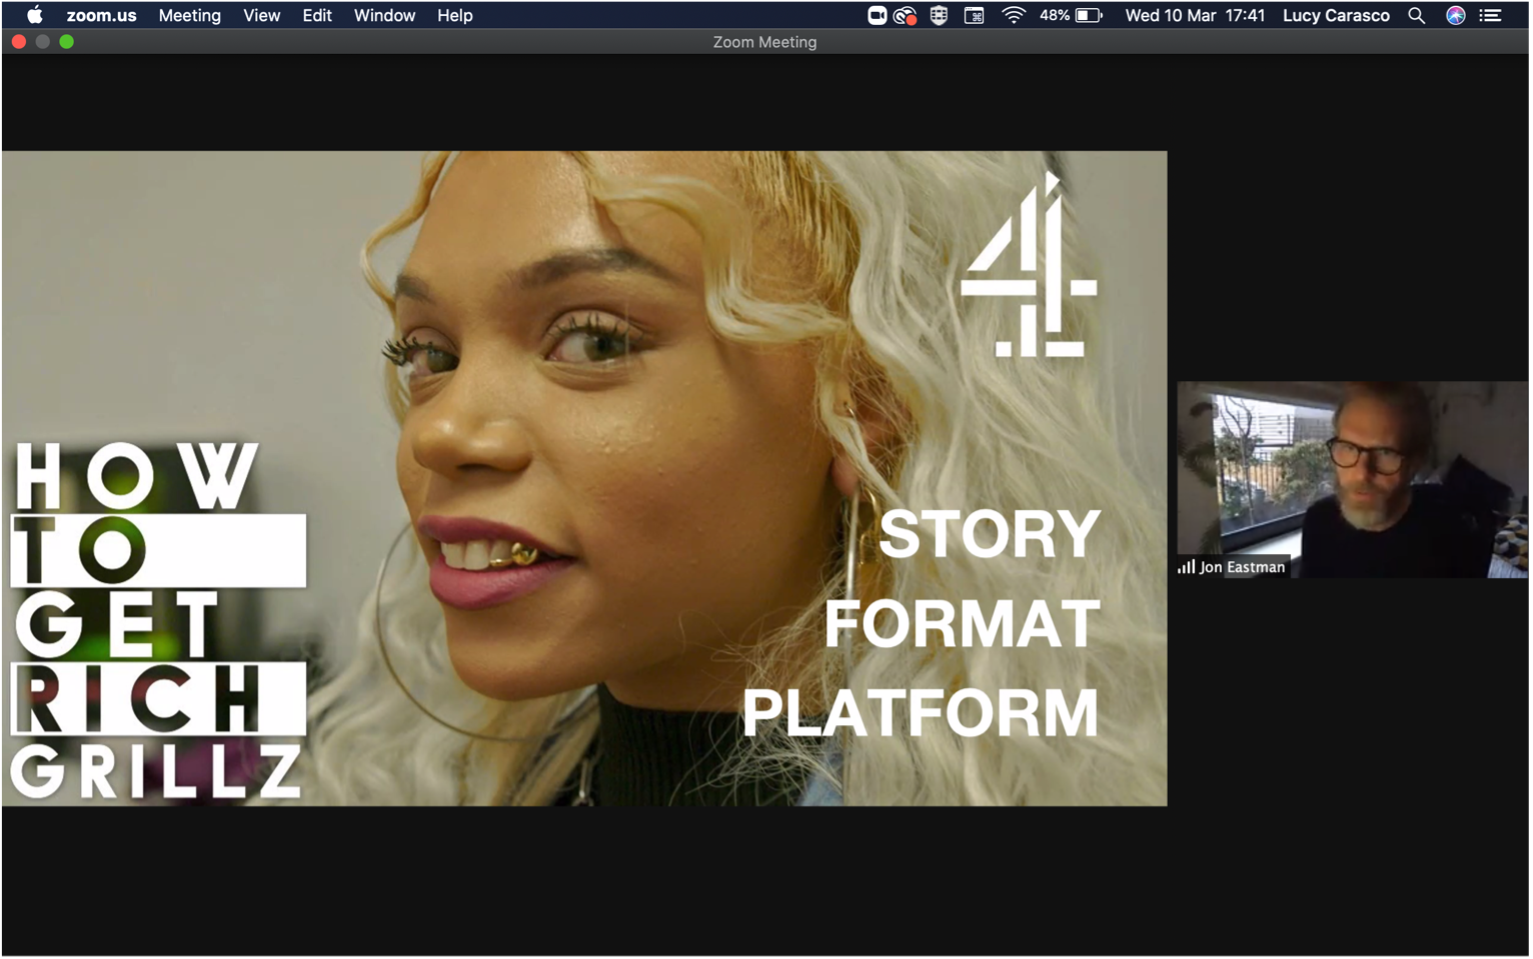Screen dimensions: 1533x959
Task: Click the GRILLZ title text on slide
Action: click(x=156, y=771)
